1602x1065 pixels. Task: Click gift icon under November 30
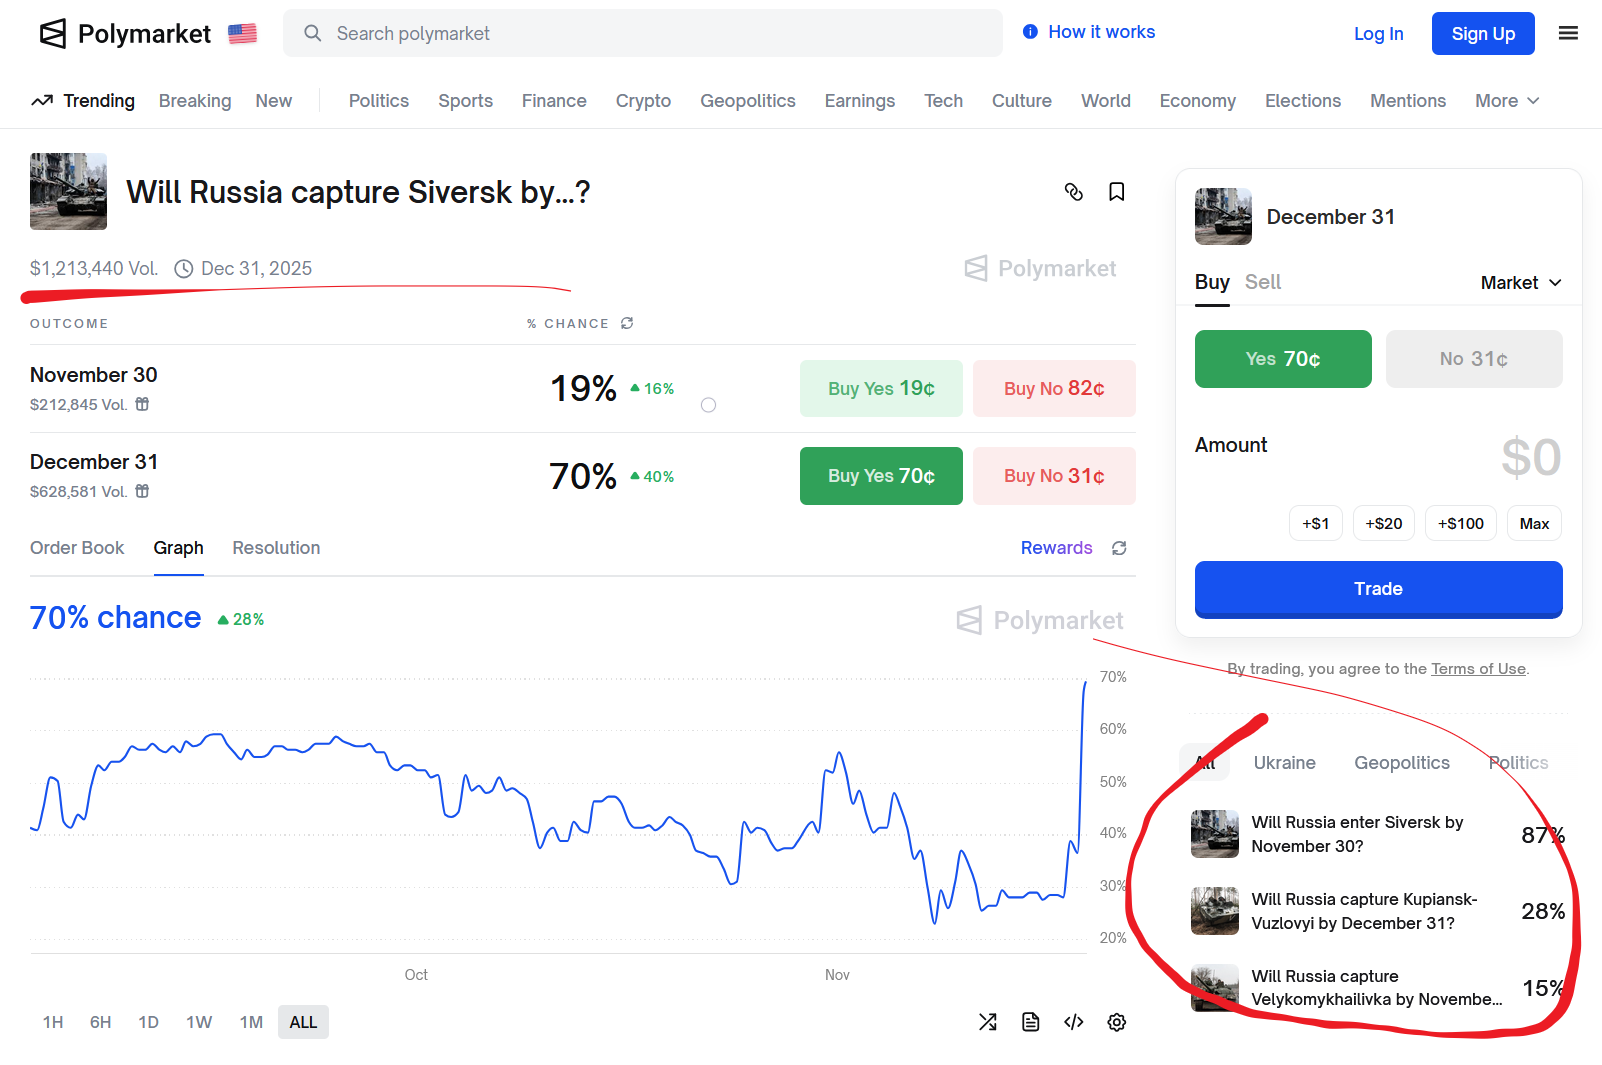point(142,404)
